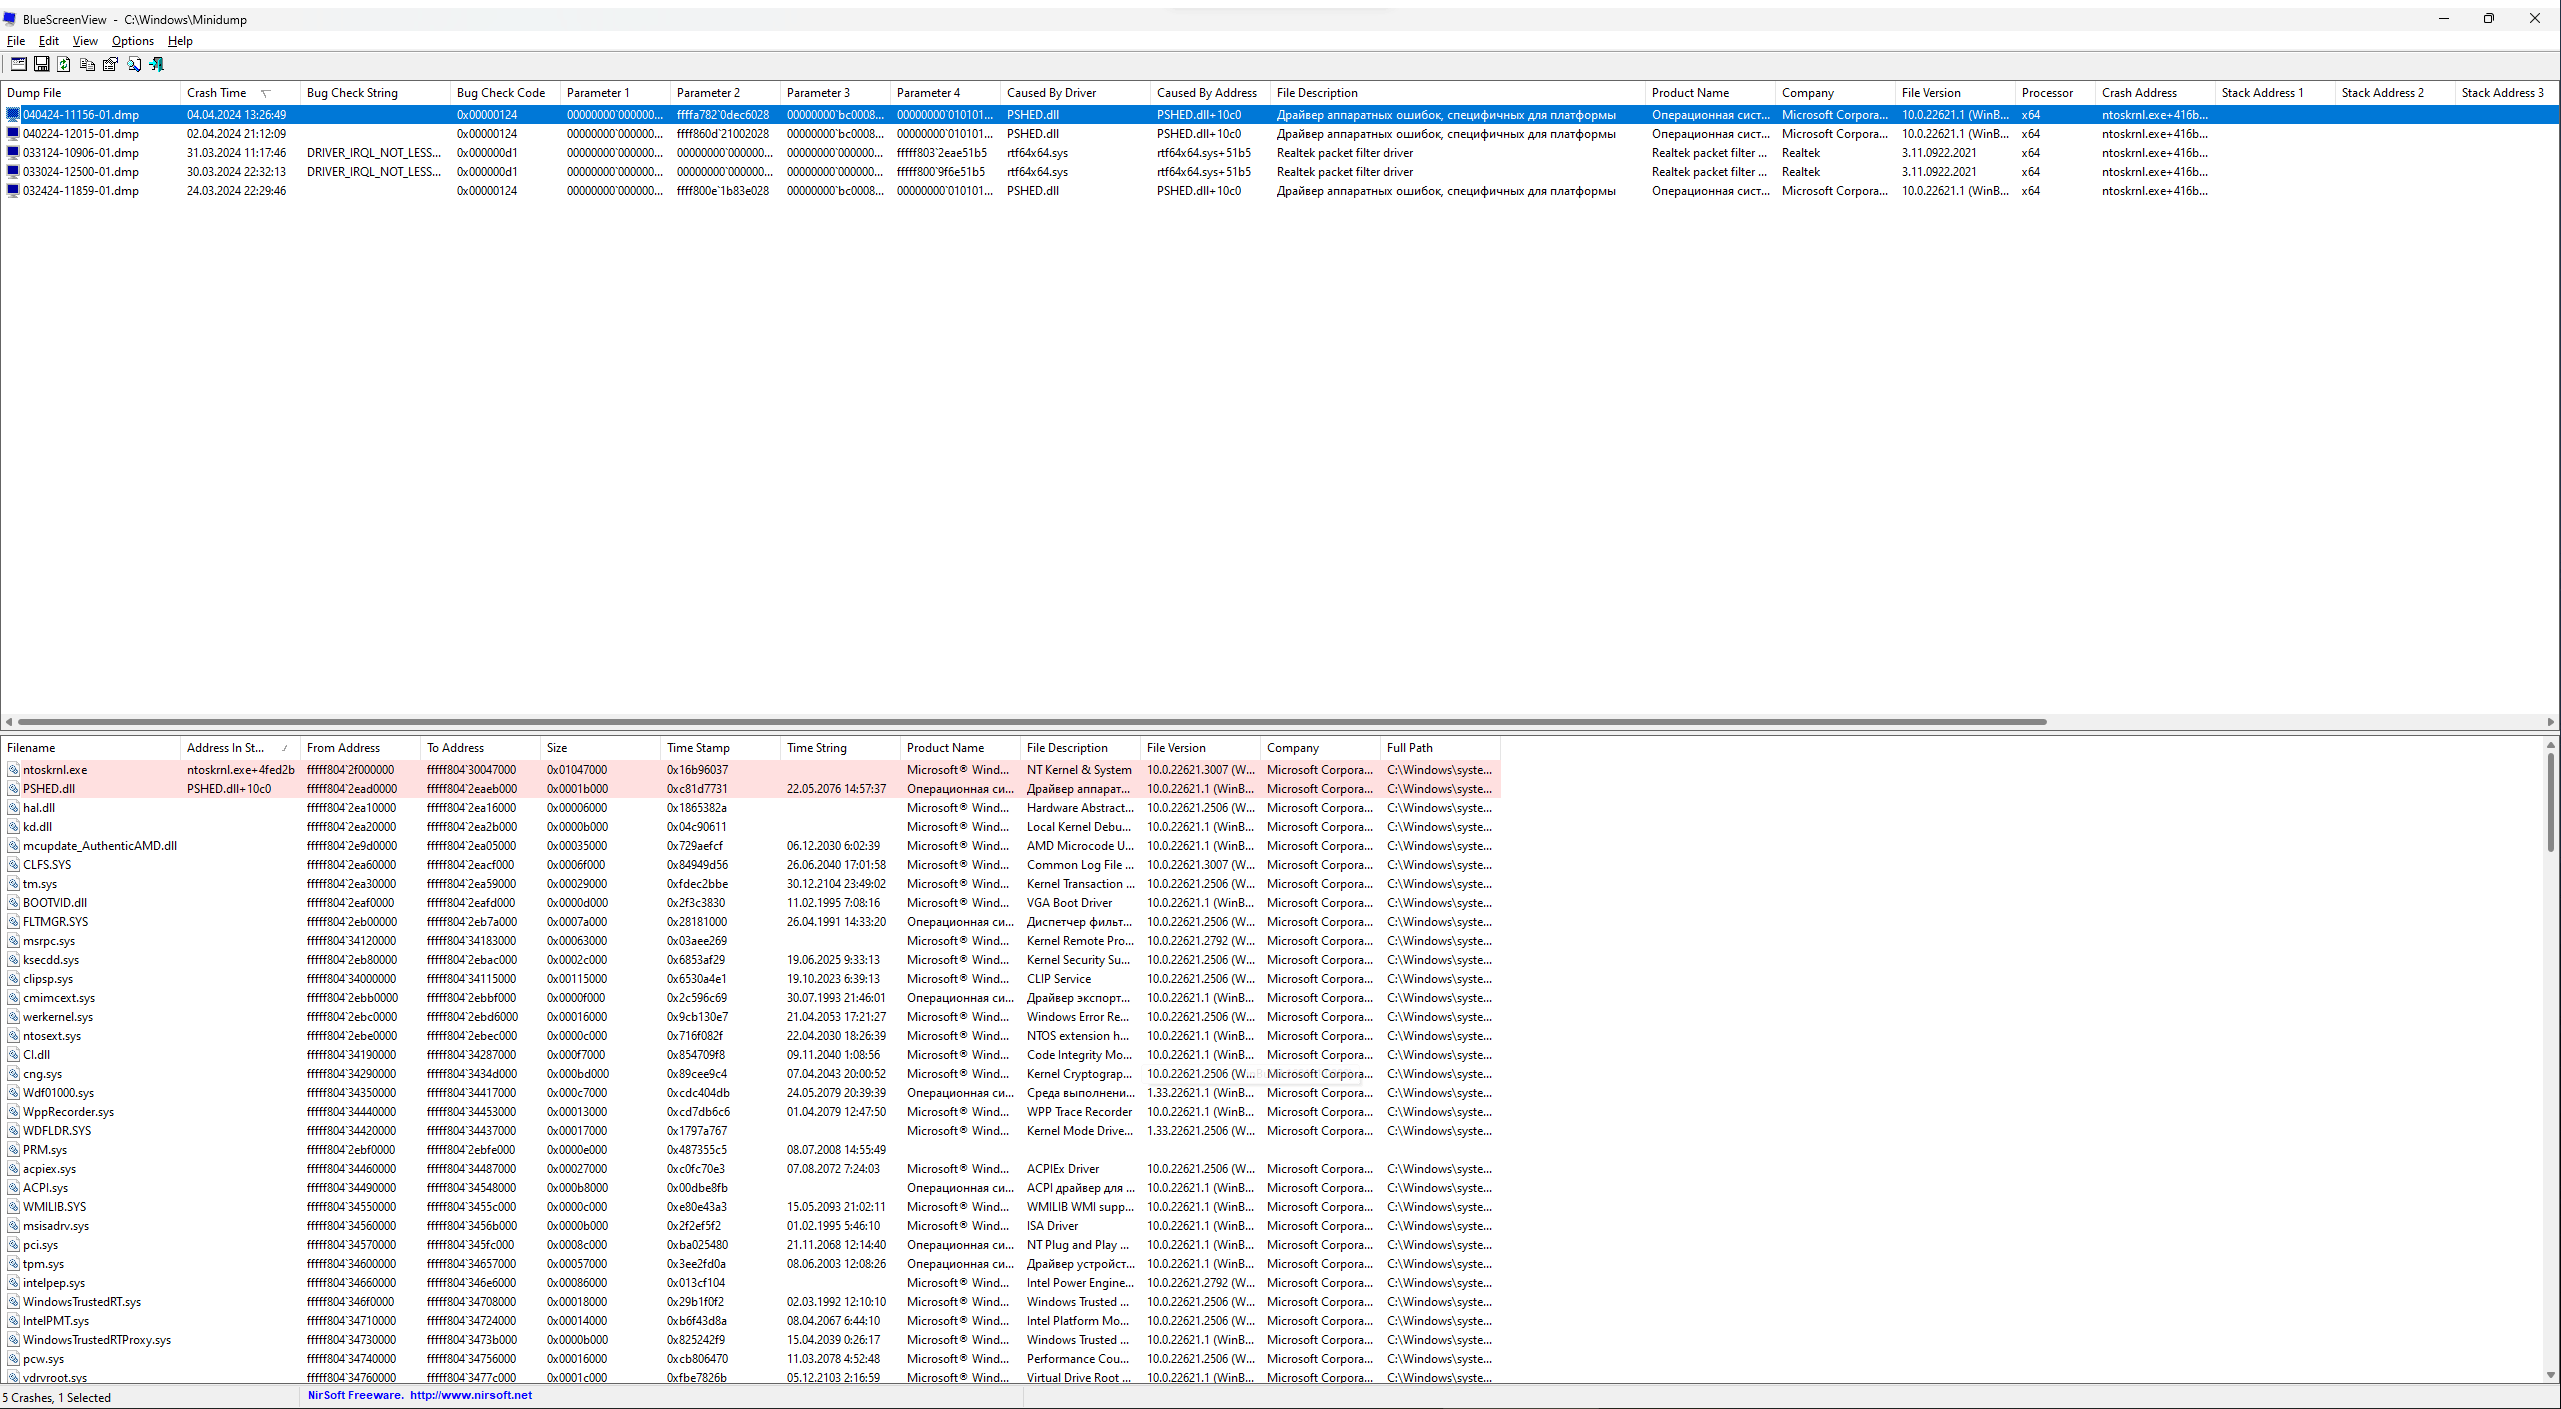This screenshot has height=1409, width=2561.
Task: Click the Save Selected Items floppy icon
Action: point(41,64)
